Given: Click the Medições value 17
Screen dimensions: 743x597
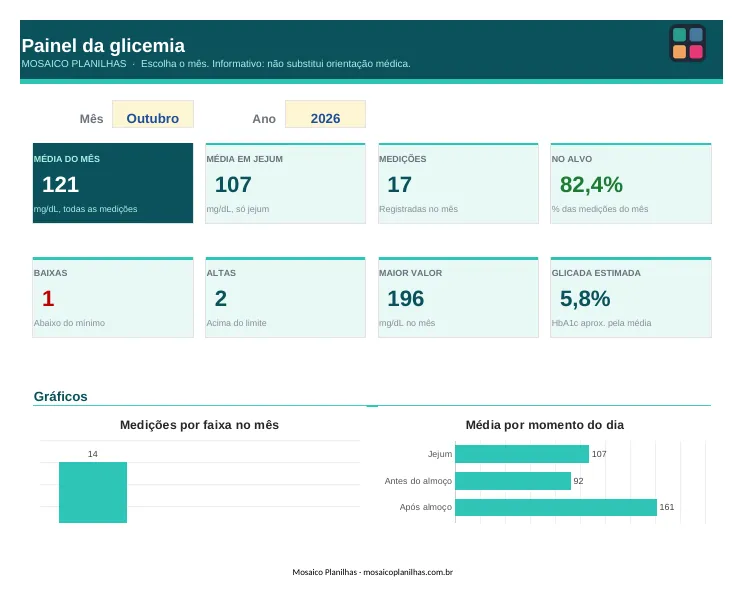Looking at the screenshot, I should (399, 185).
